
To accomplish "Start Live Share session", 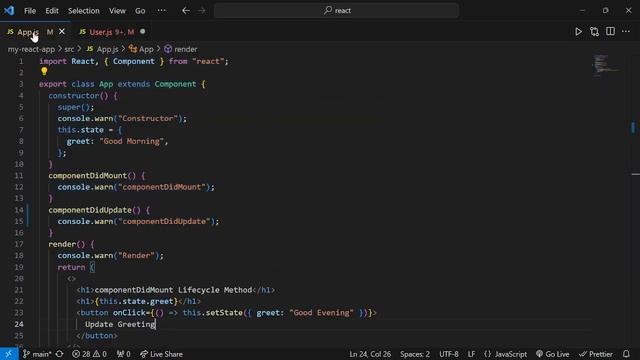I will [x=161, y=354].
